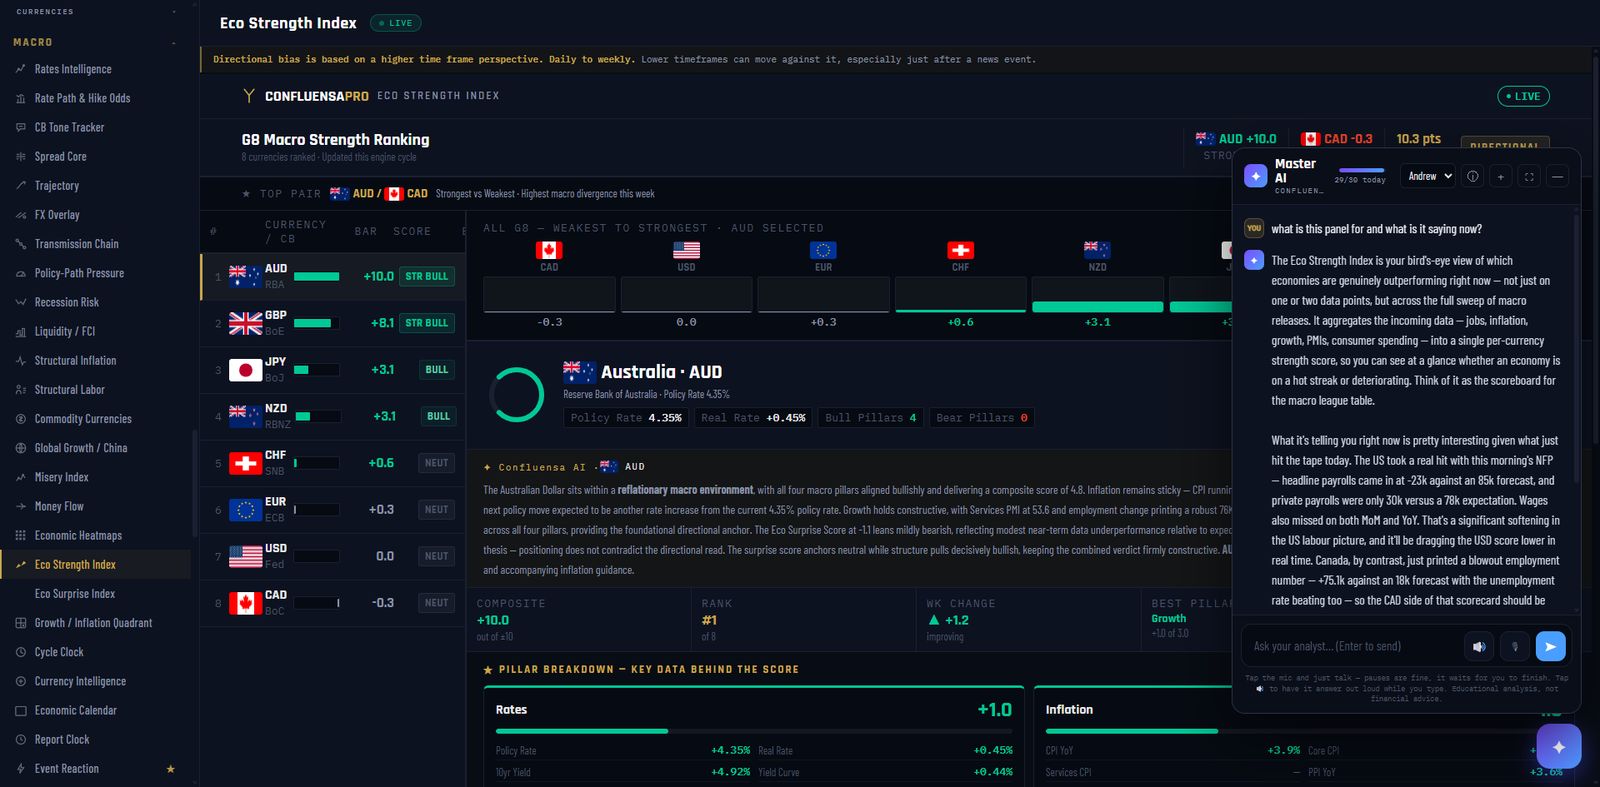Click the Global Growth / China globe icon
Image resolution: width=1600 pixels, height=787 pixels.
coord(21,448)
